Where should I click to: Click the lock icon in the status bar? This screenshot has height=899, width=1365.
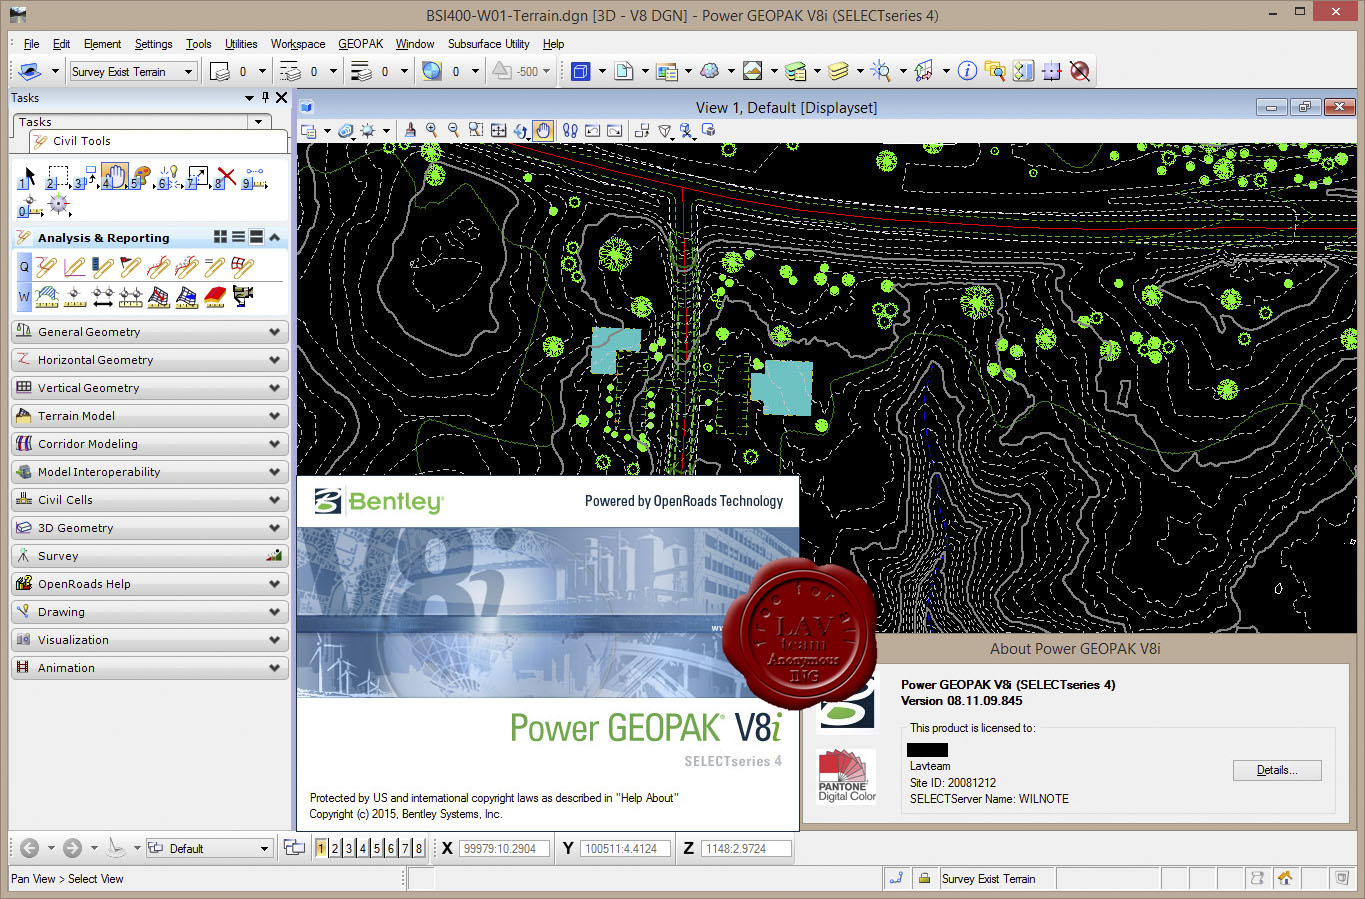point(925,878)
